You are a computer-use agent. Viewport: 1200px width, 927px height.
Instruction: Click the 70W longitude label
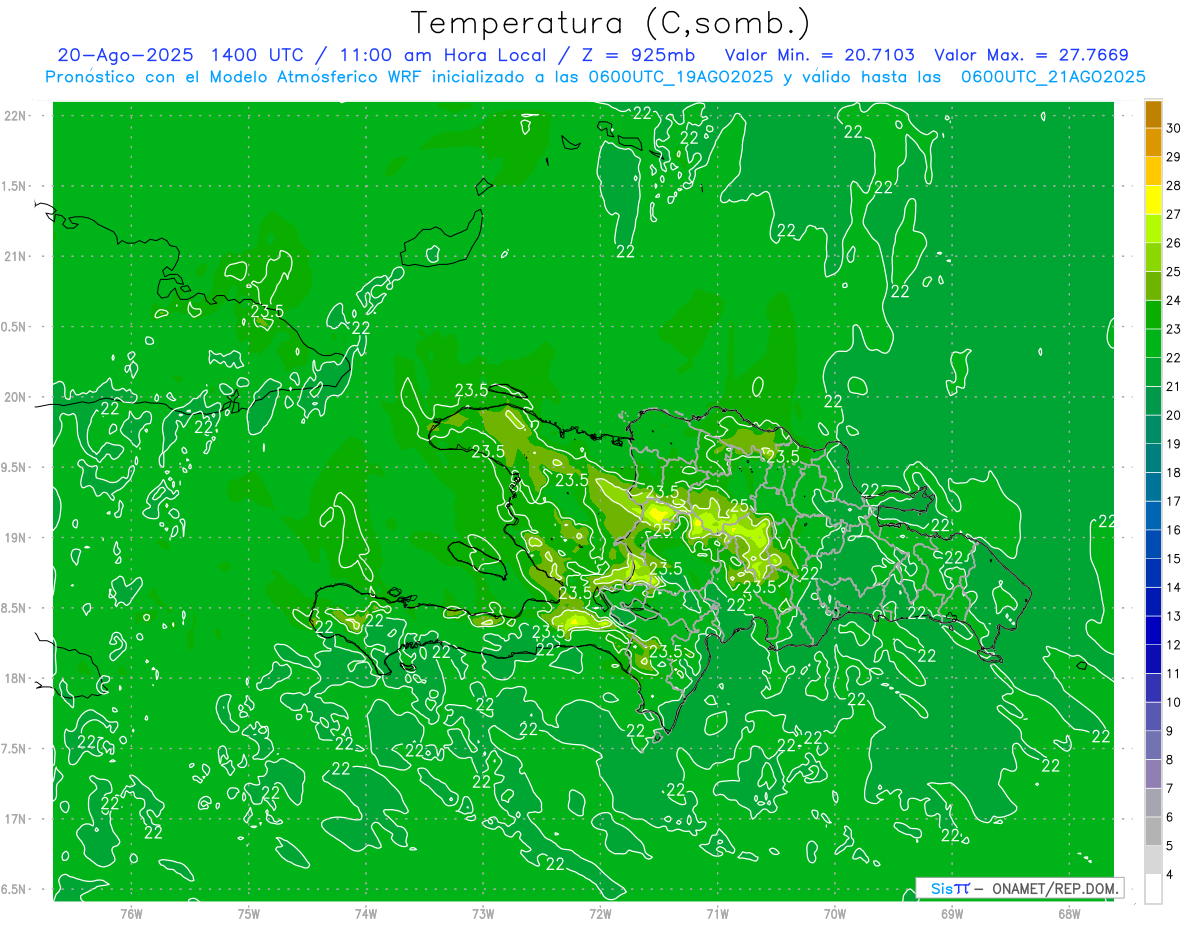[x=835, y=913]
